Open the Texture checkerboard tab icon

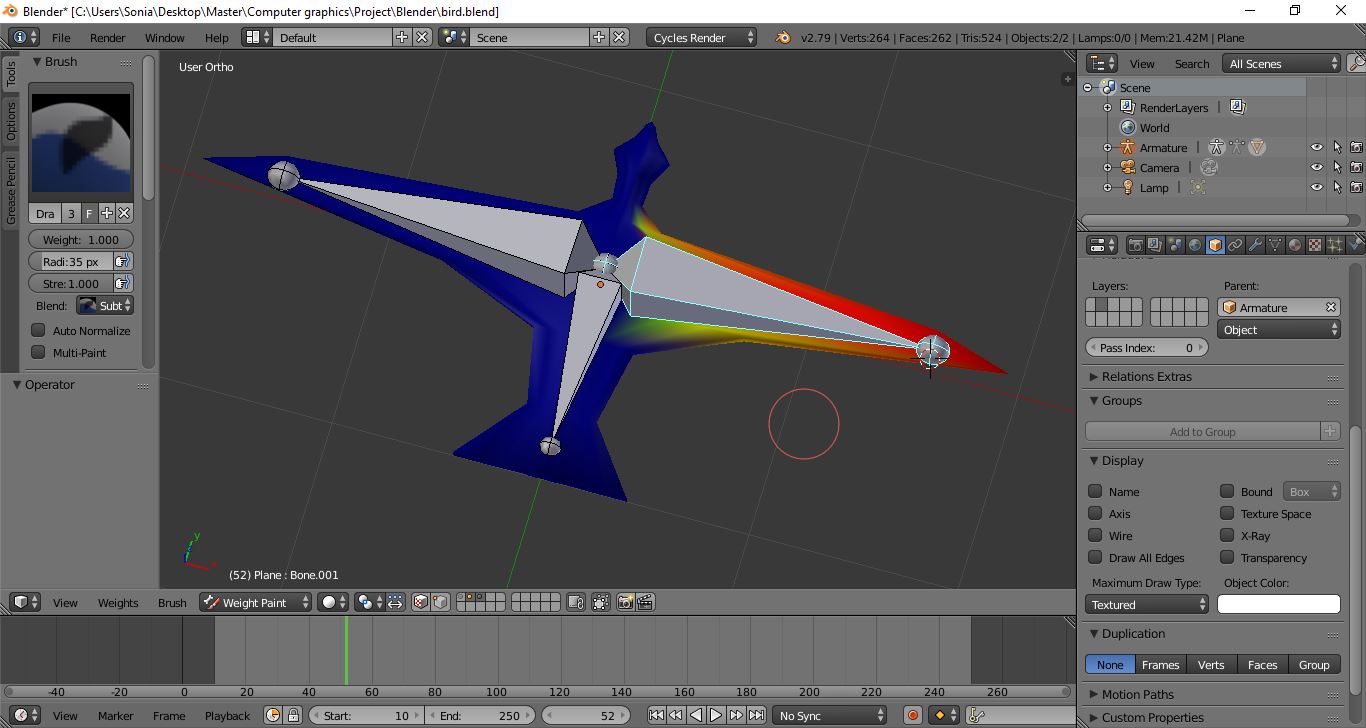point(1315,245)
